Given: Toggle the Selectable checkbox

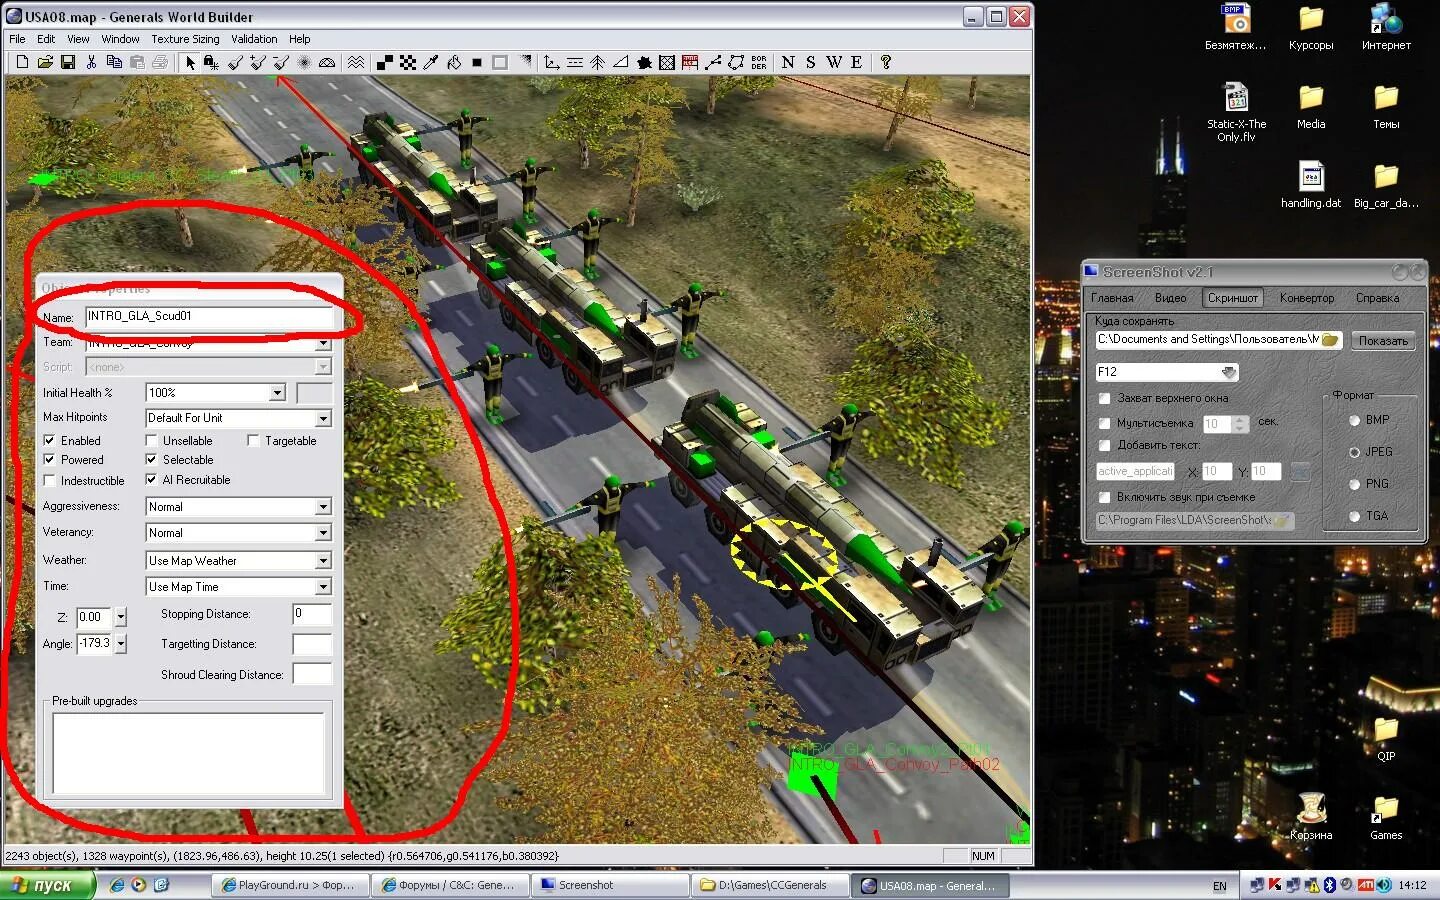Looking at the screenshot, I should 151,460.
